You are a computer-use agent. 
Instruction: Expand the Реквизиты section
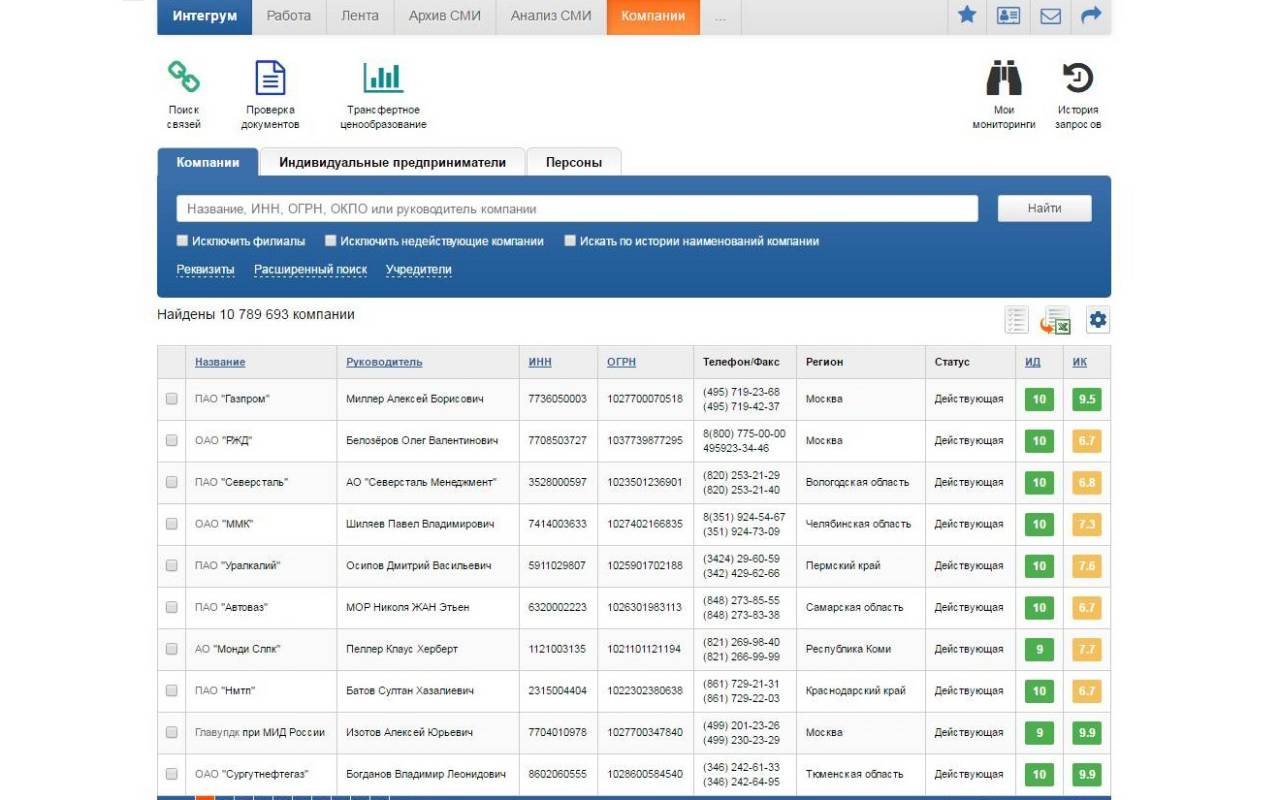(207, 269)
